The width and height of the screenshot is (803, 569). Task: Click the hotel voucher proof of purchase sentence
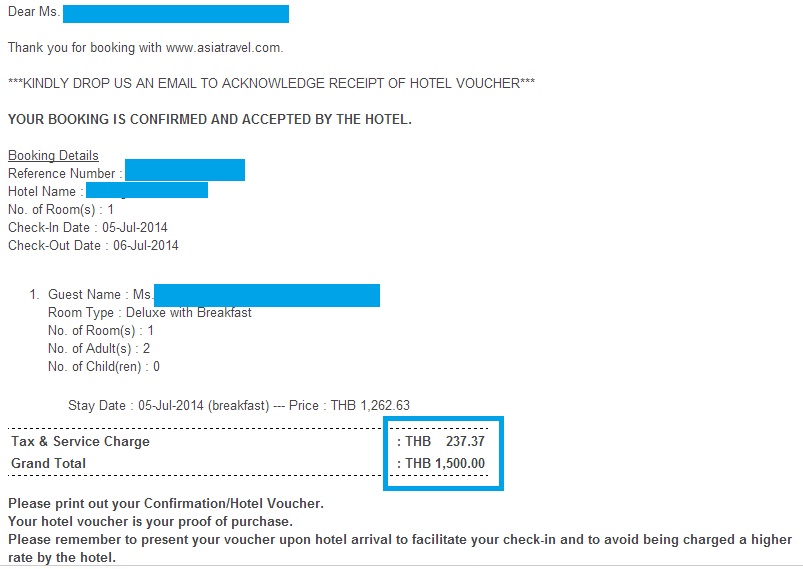[x=151, y=521]
